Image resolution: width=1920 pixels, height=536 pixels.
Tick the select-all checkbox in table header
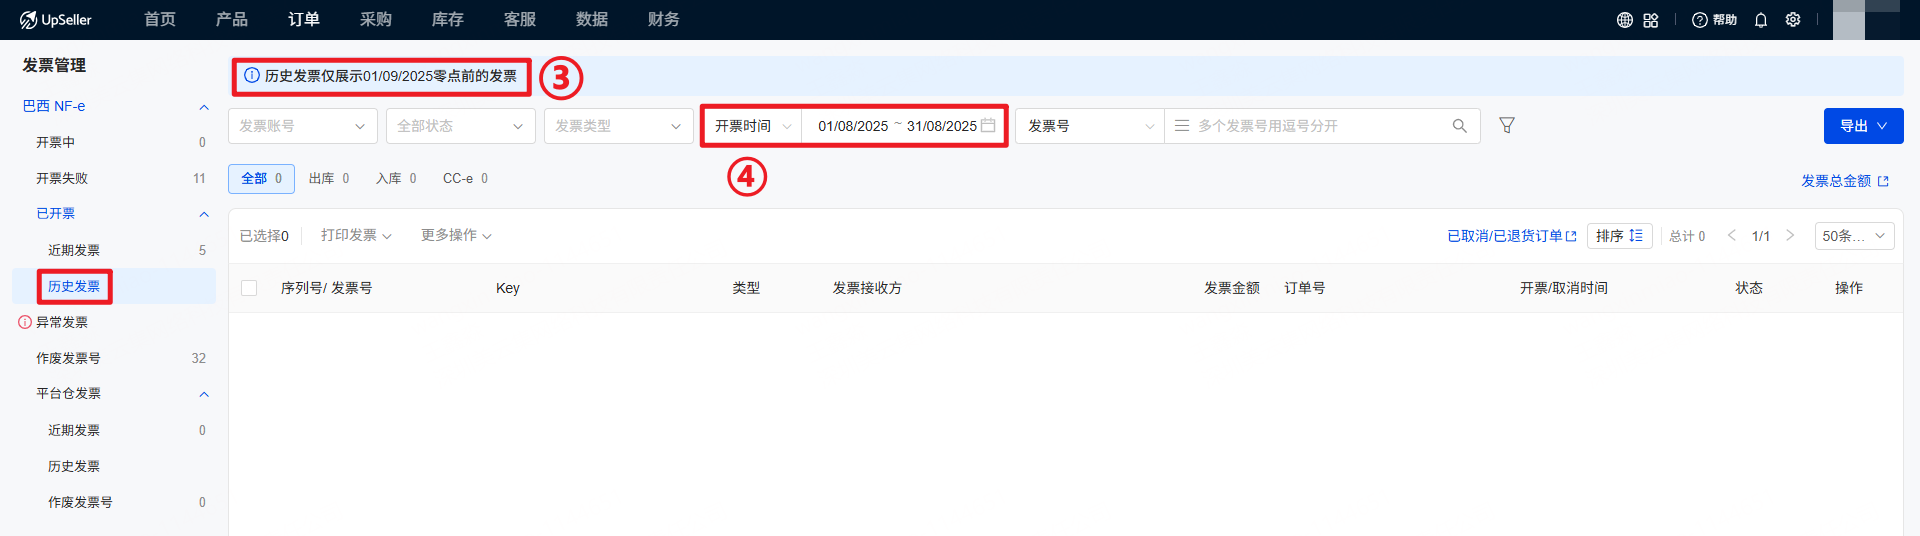[x=249, y=288]
